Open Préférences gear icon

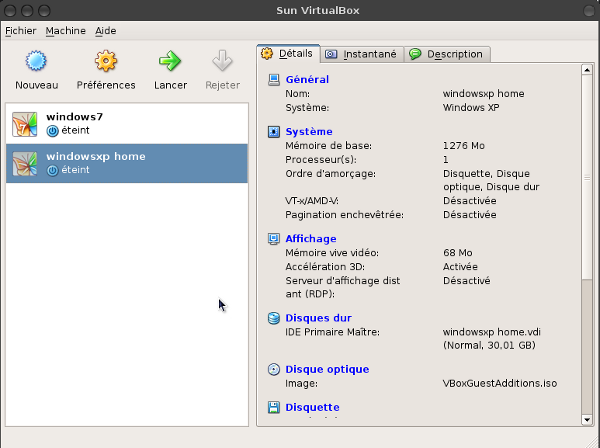tap(106, 62)
